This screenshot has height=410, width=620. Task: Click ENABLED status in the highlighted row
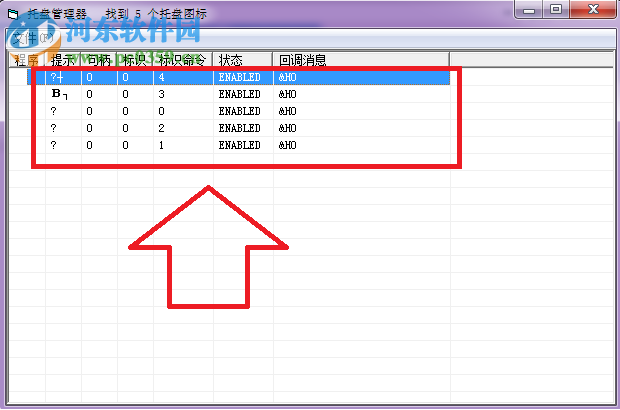[240, 77]
